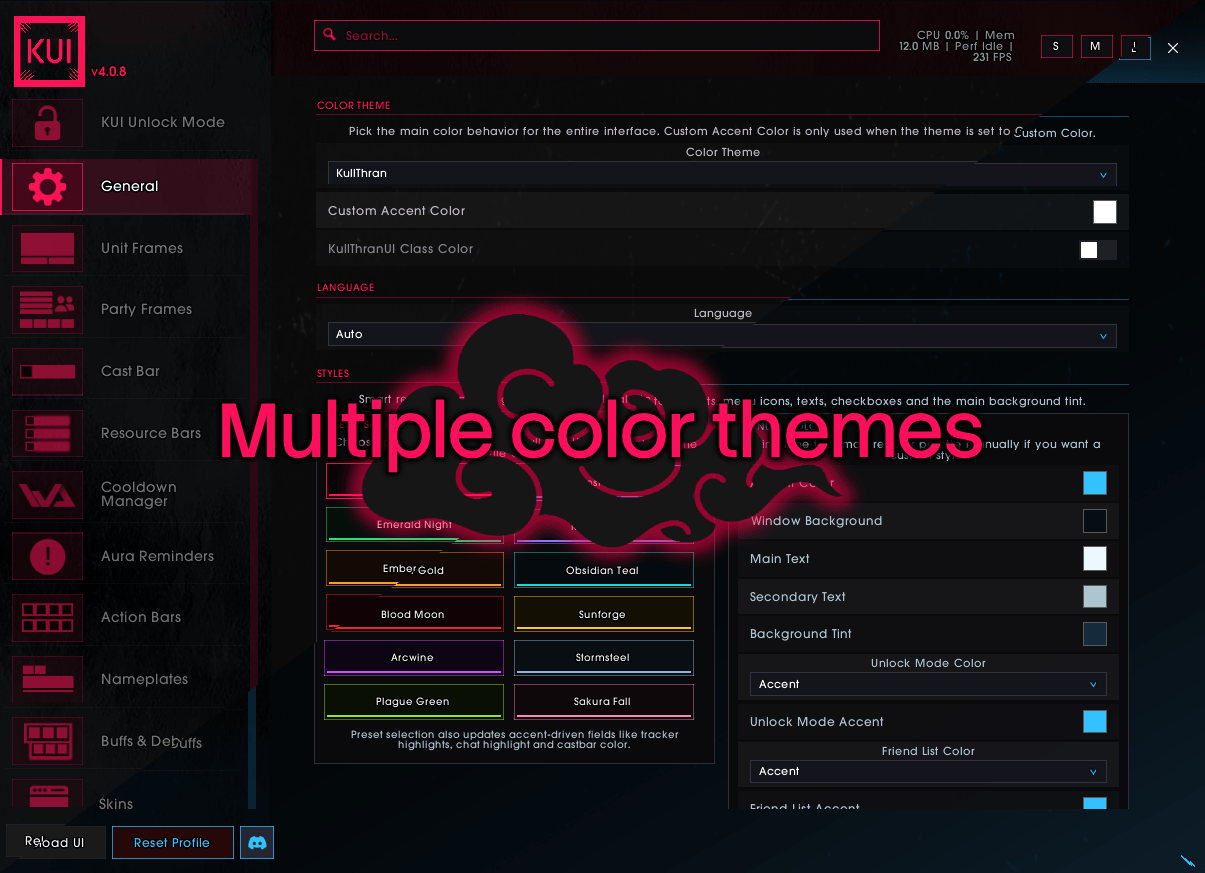
Task: Click the Cast Bar sidebar icon
Action: coord(47,371)
